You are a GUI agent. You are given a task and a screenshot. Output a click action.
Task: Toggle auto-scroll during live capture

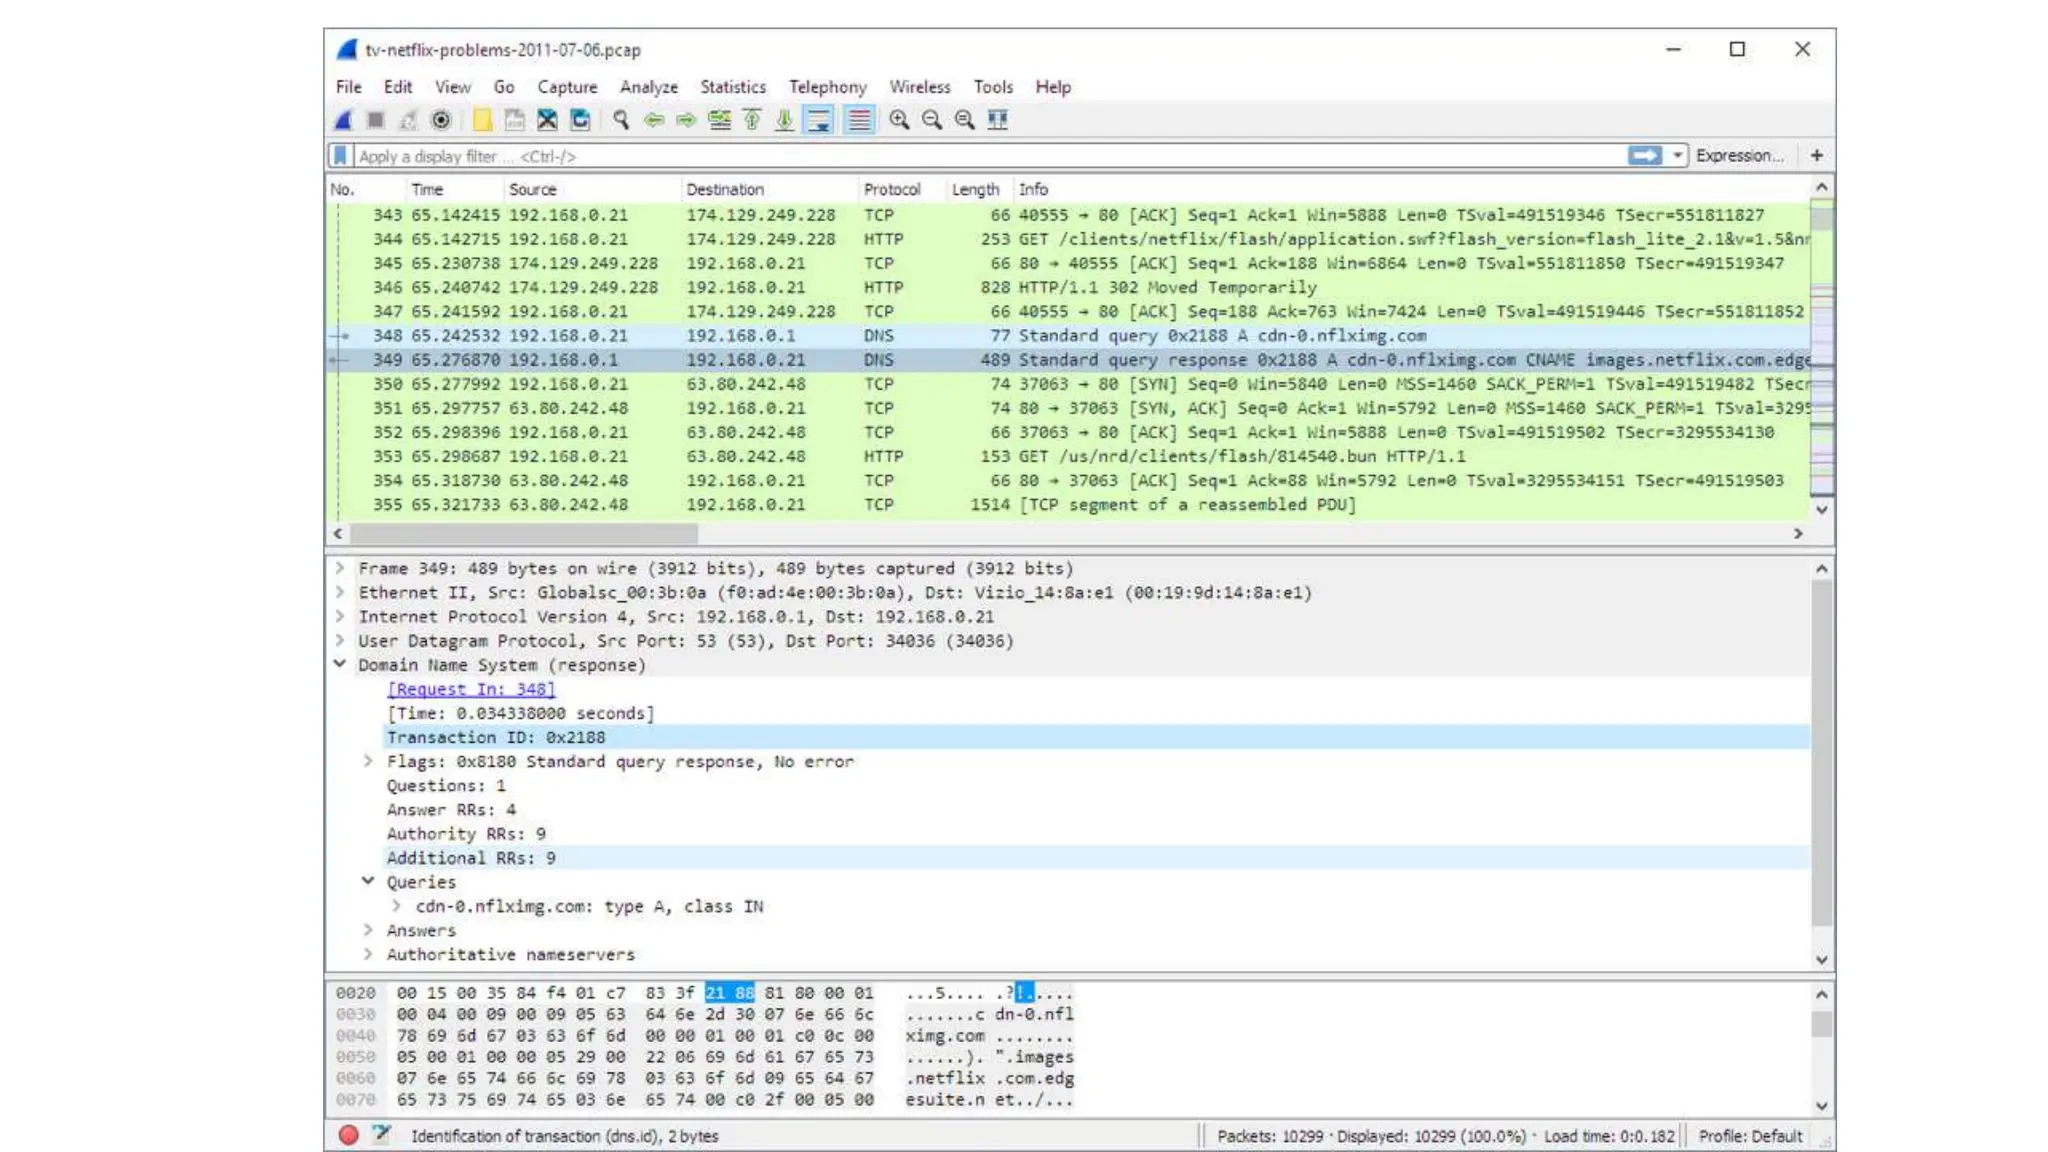click(x=819, y=120)
